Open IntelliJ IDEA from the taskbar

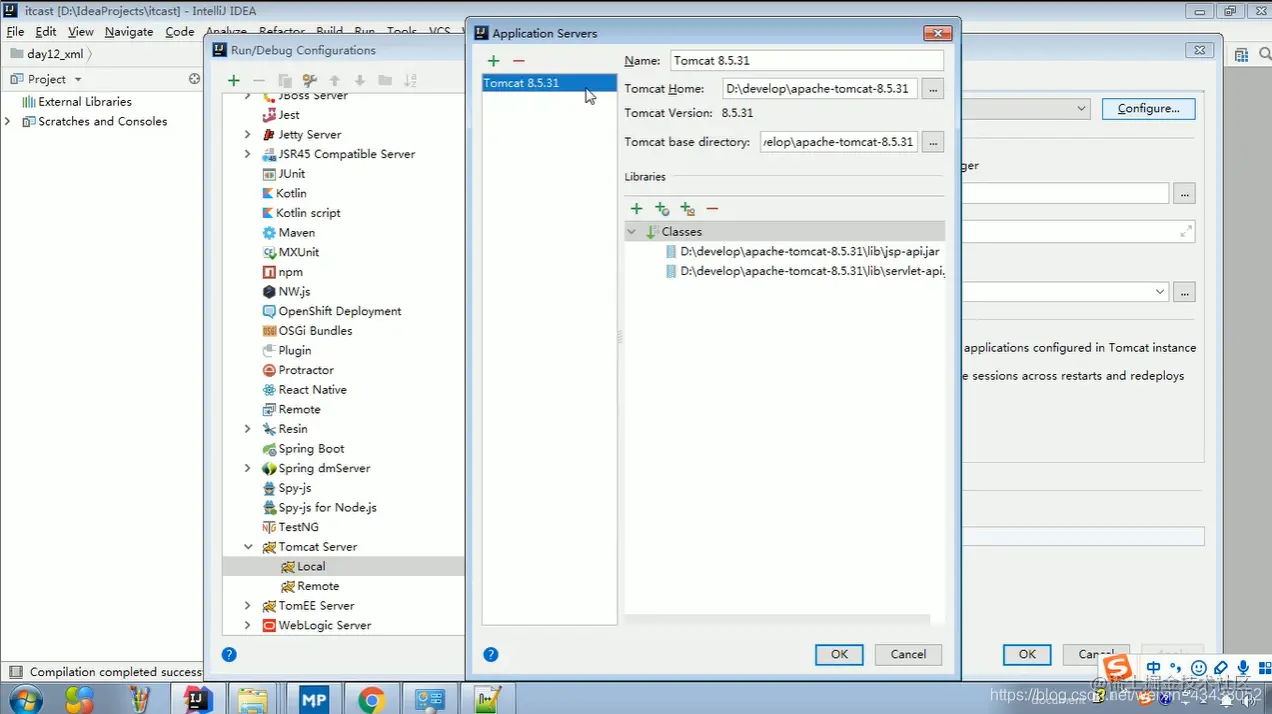[x=198, y=699]
